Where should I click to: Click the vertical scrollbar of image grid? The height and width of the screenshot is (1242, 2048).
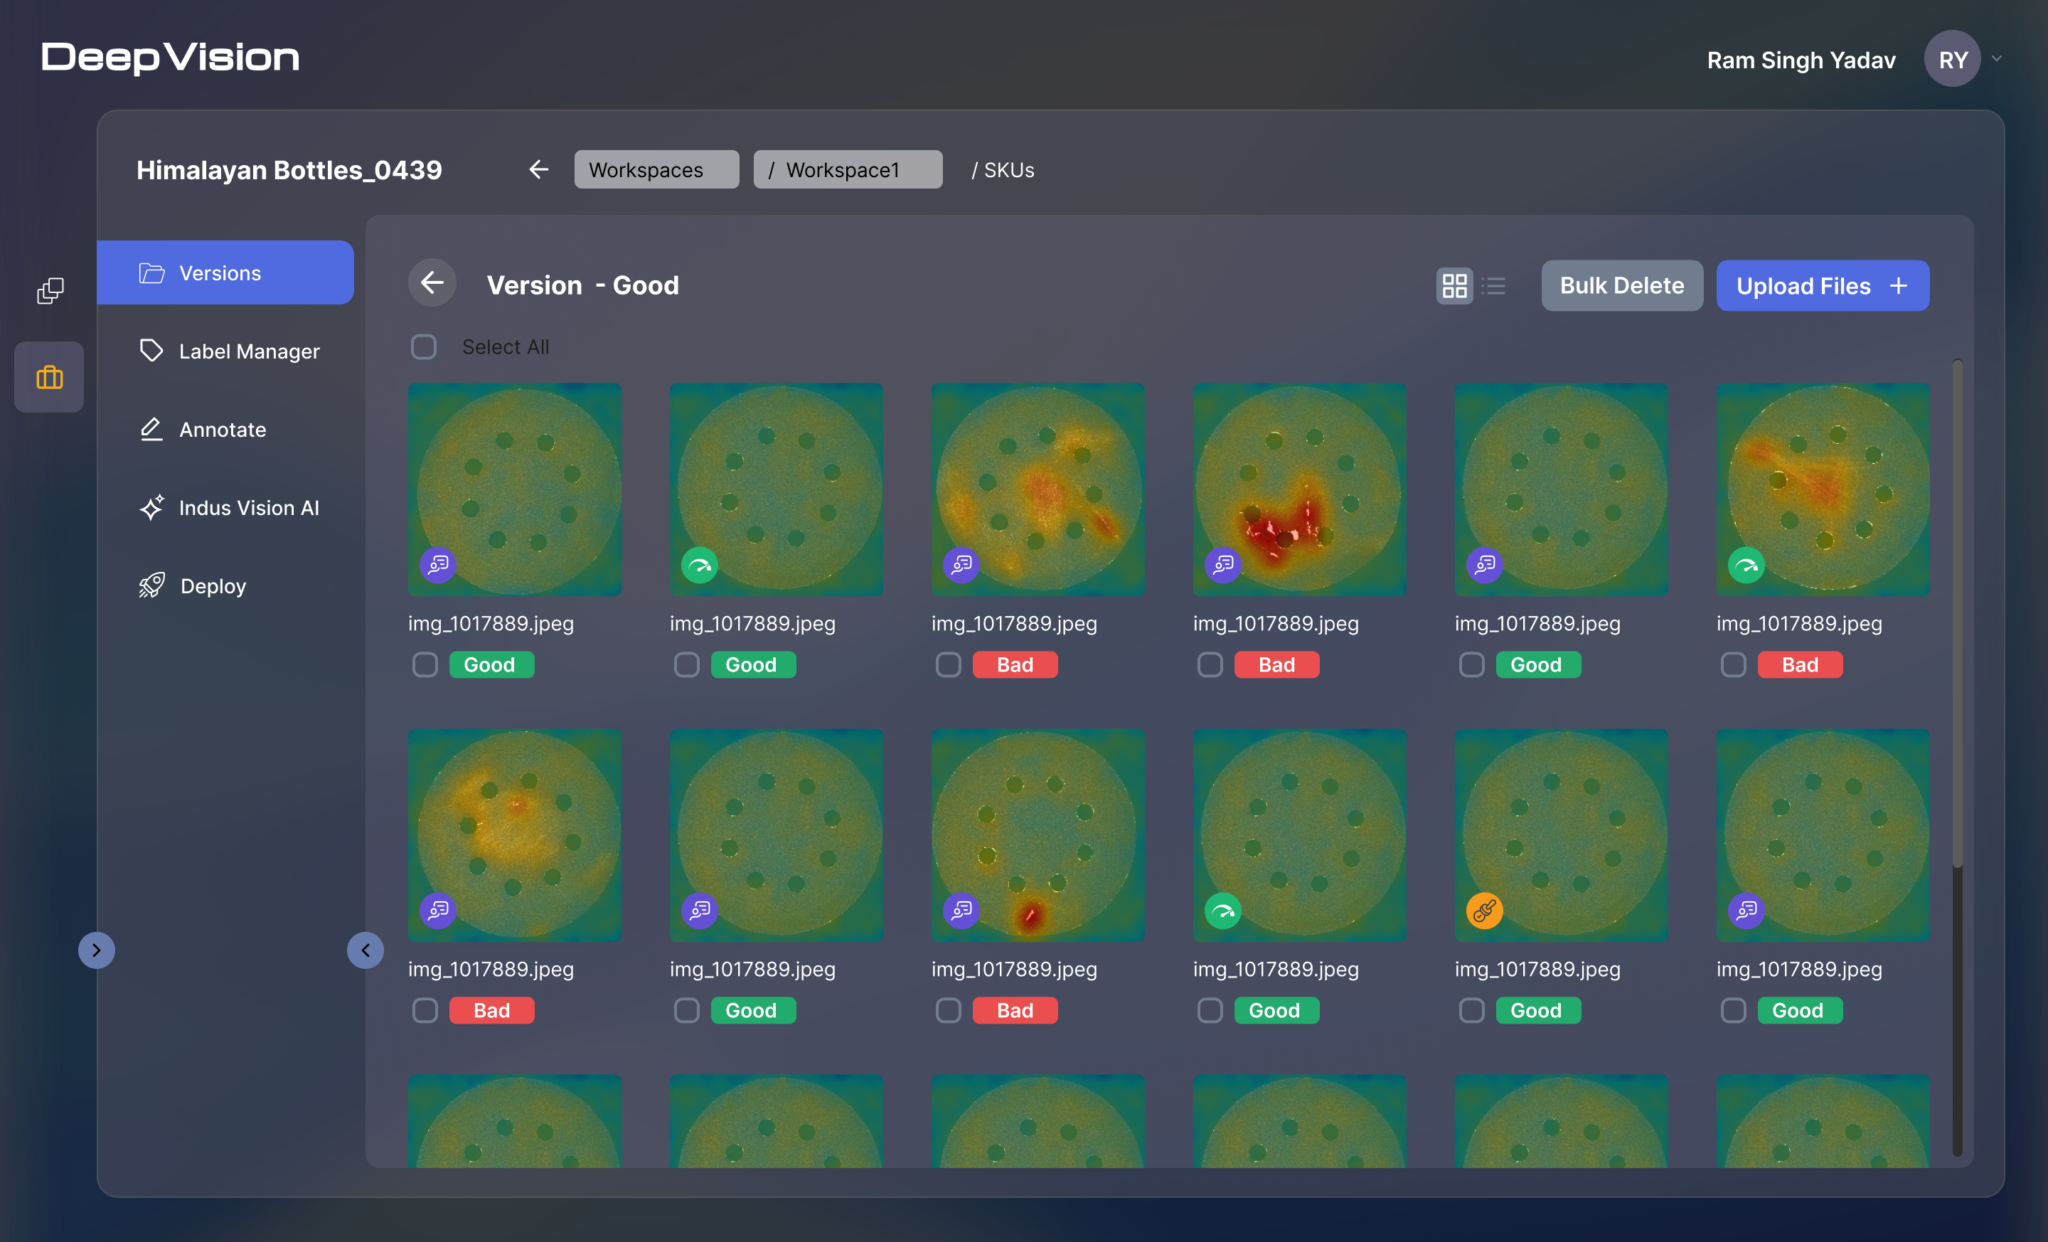point(1957,612)
